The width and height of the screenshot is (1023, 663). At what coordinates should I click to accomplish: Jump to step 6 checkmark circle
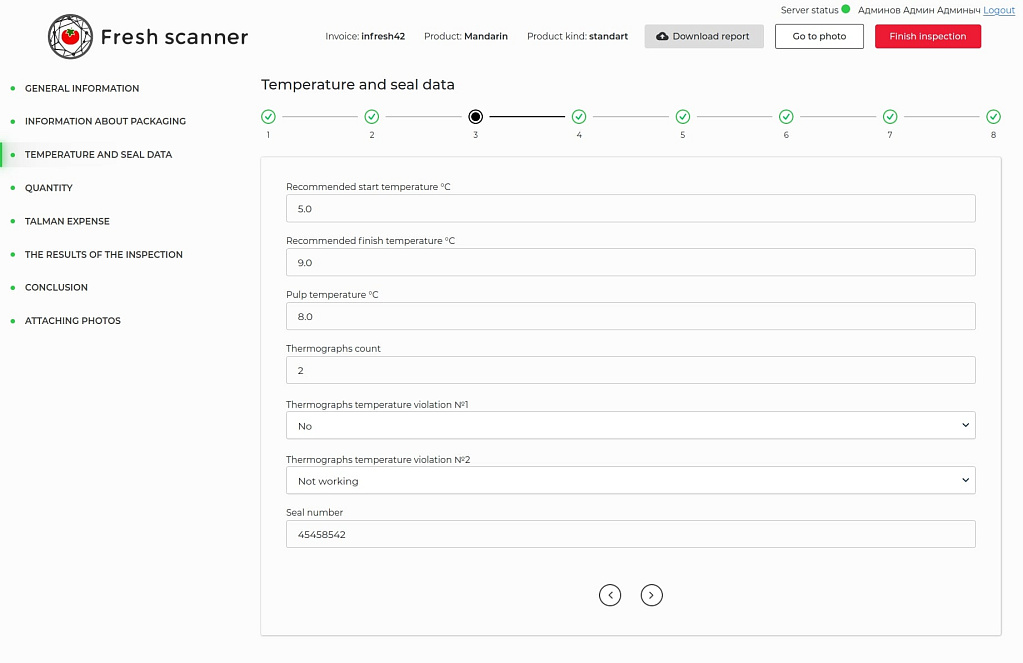point(786,117)
